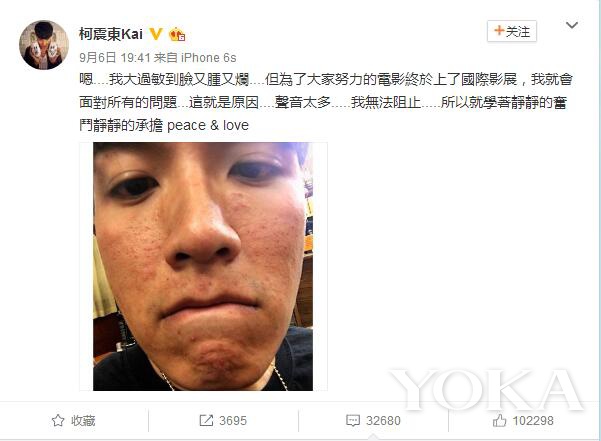601x441 pixels.
Task: Open the 柯震東Kai username link
Action: (x=111, y=34)
